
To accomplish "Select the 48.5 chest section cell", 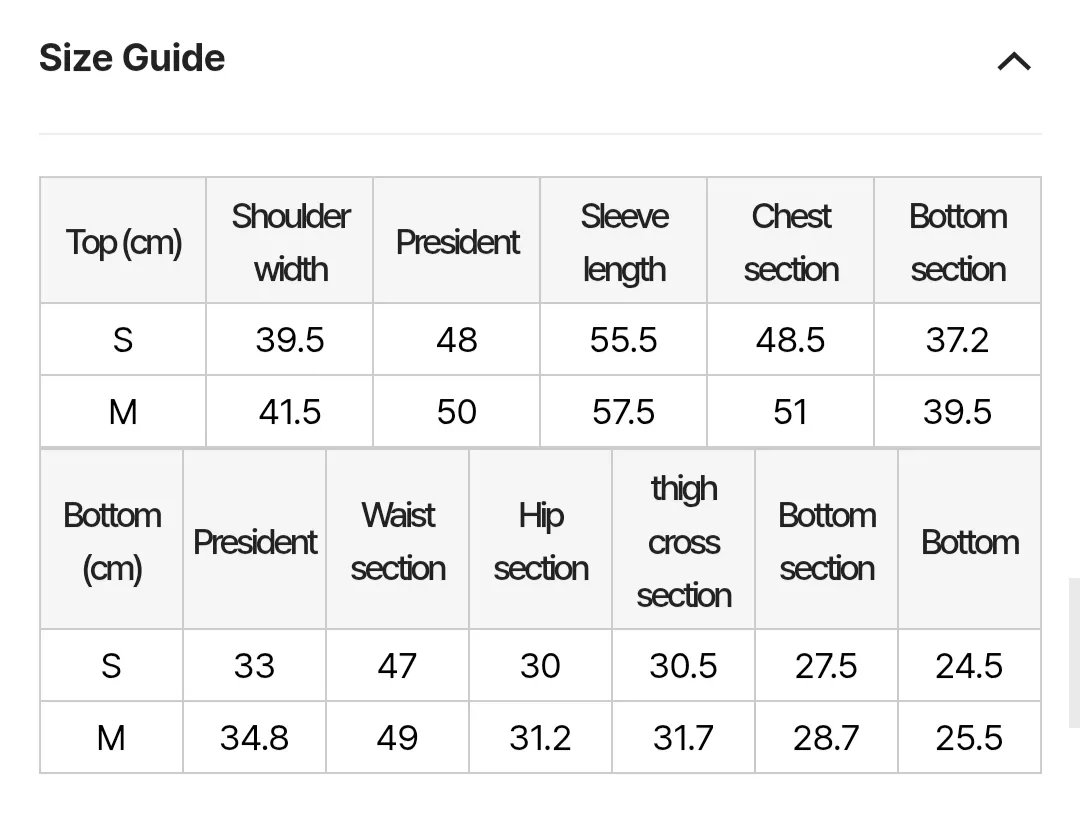I will coord(791,340).
